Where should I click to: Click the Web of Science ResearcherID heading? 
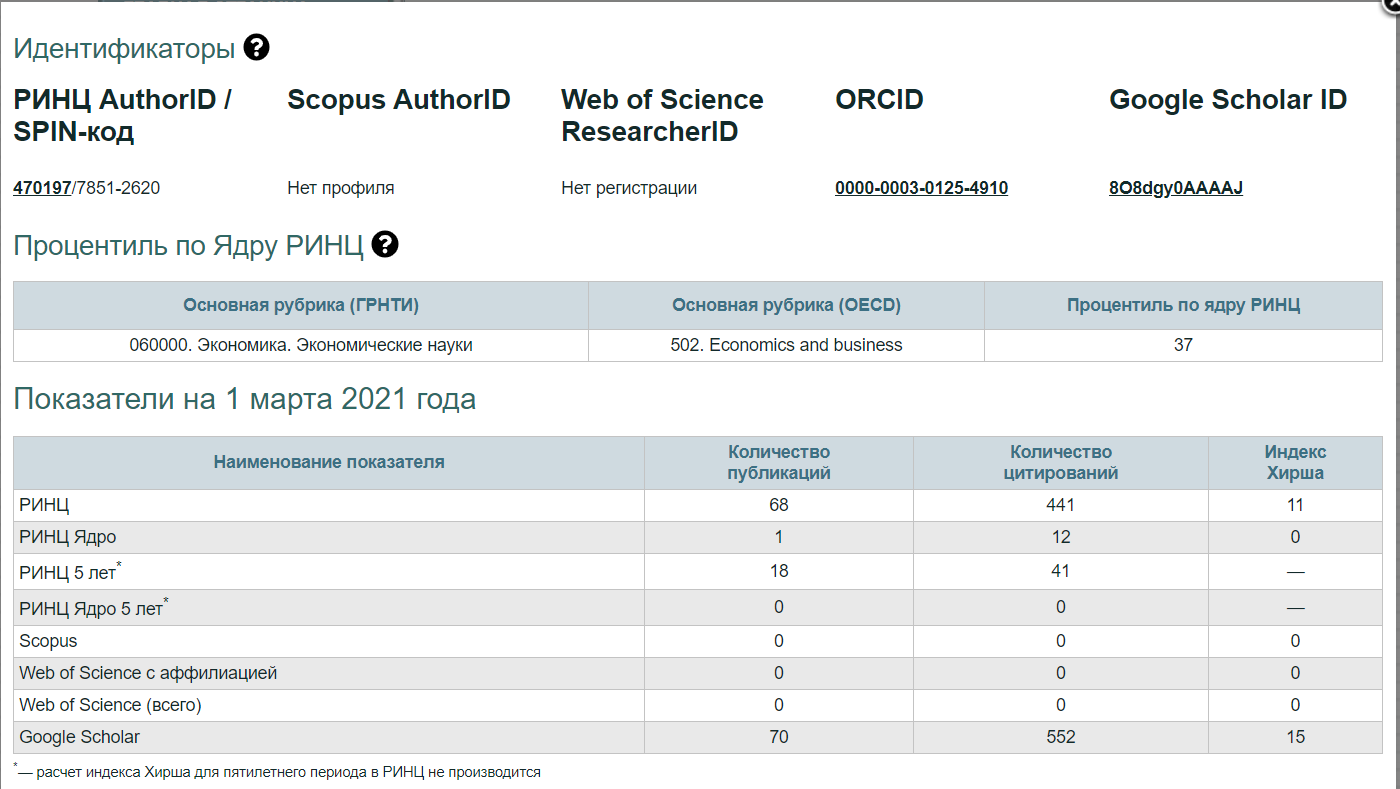point(662,115)
